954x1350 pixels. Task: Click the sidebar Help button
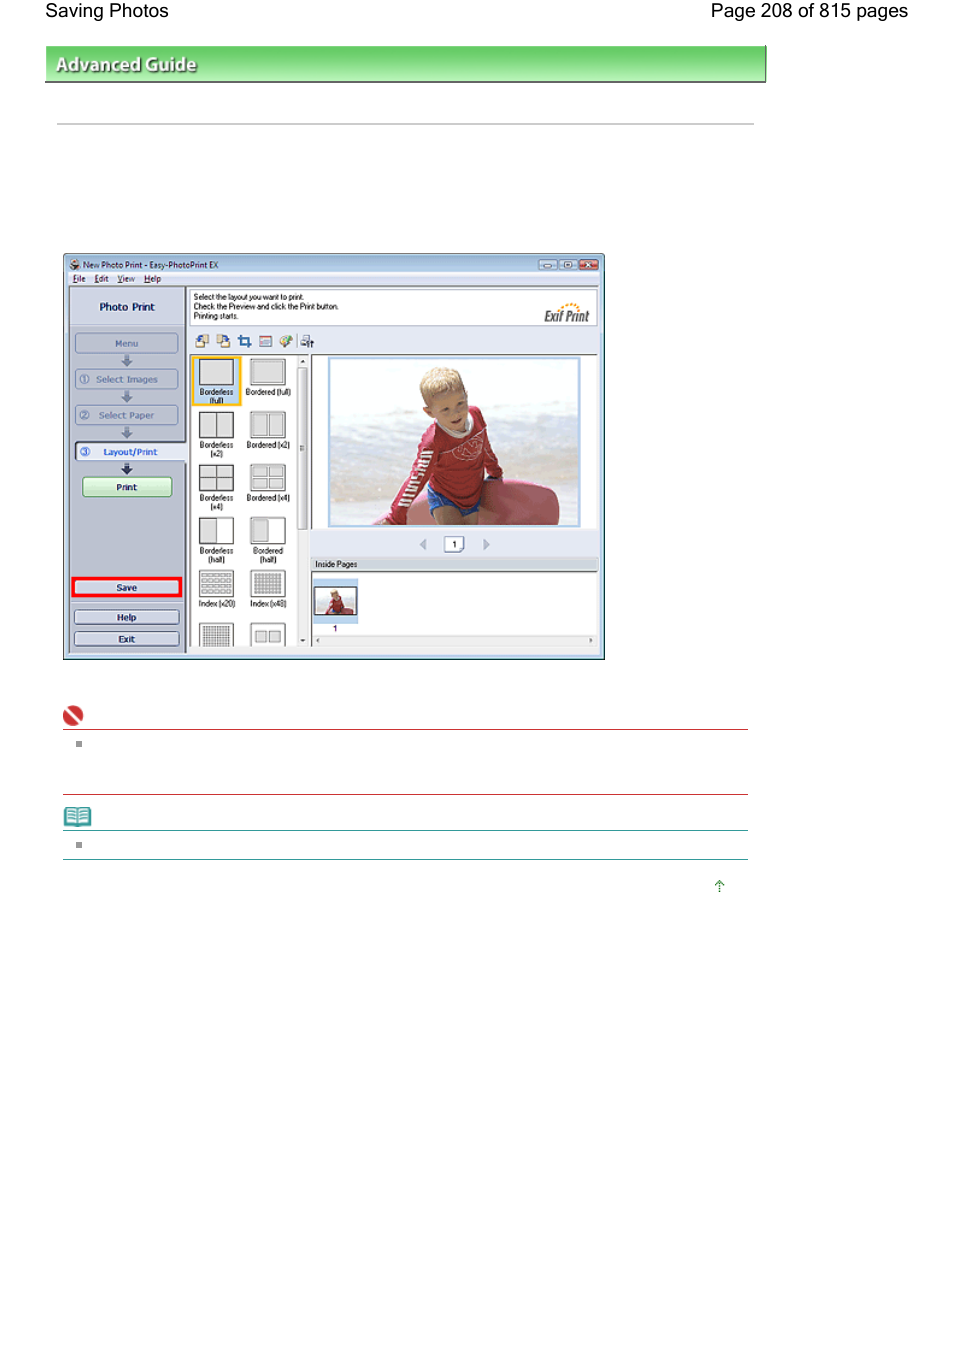point(127,617)
